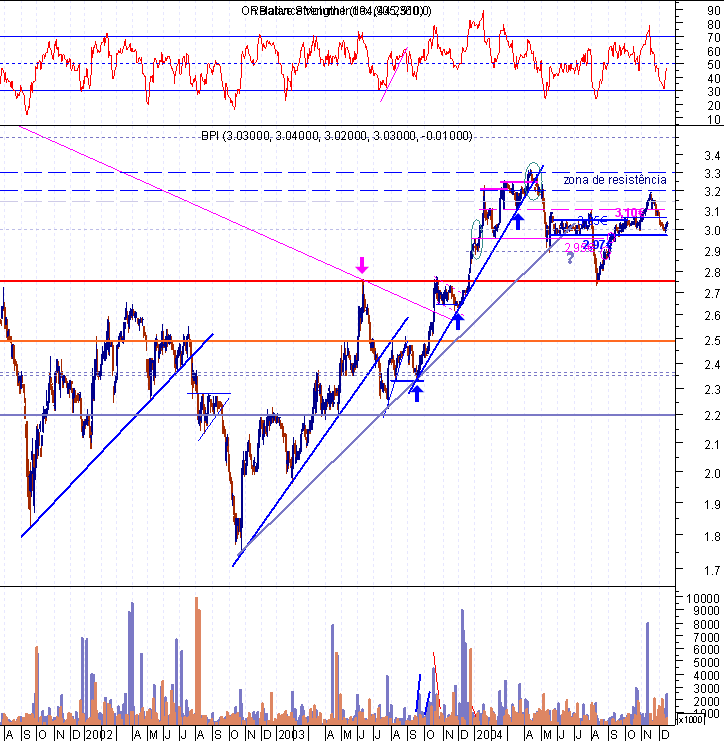The height and width of the screenshot is (741, 724).
Task: Click the 2003 year label on the date axis
Action: tap(291, 734)
